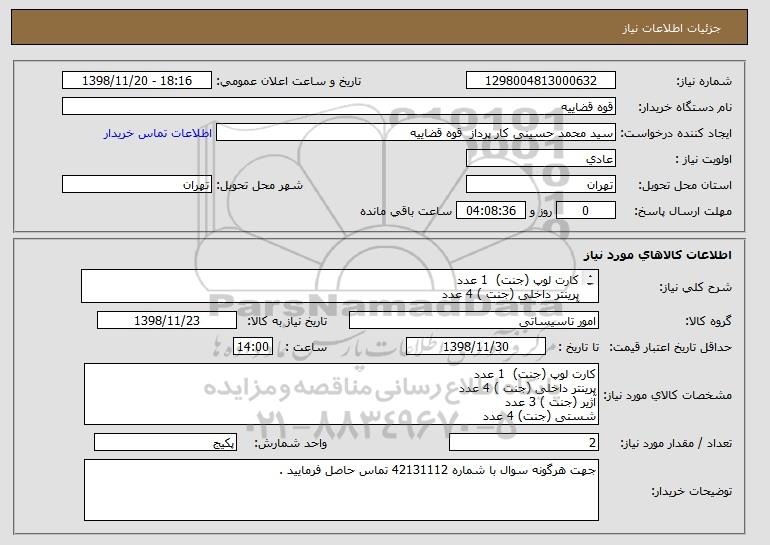Click the label اولویت نیاز
The width and height of the screenshot is (770, 545).
[703, 159]
